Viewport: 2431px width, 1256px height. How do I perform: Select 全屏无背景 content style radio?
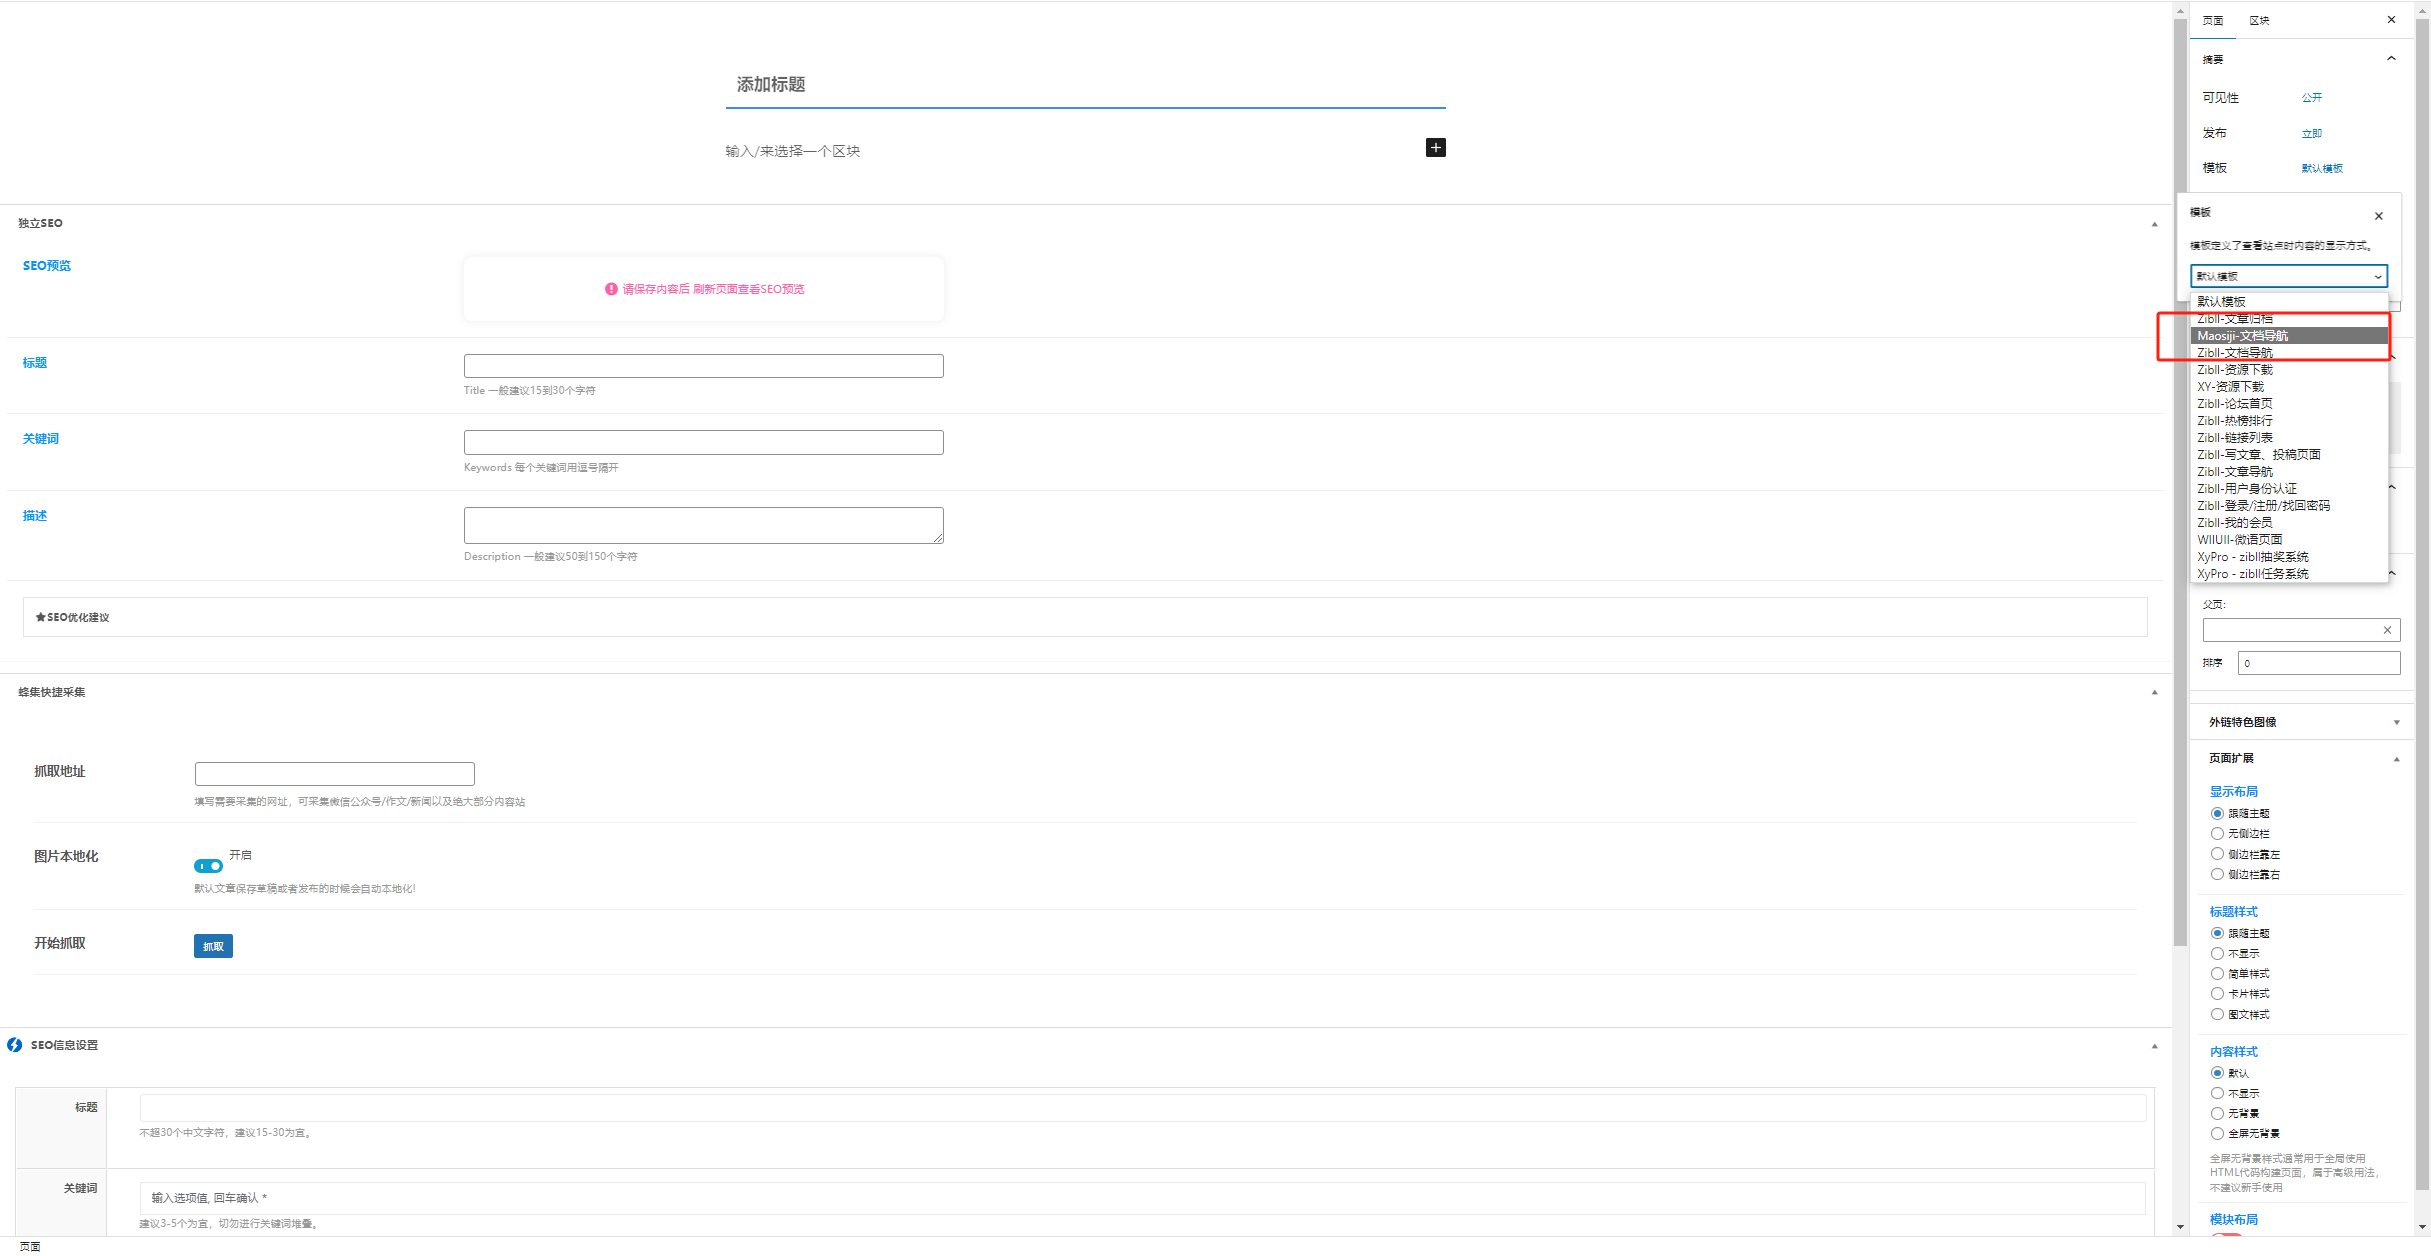[x=2217, y=1134]
